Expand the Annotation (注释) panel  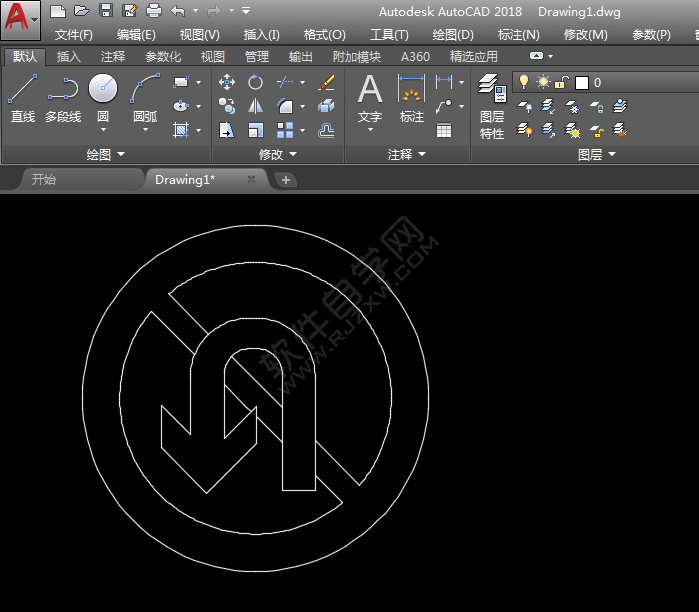407,154
